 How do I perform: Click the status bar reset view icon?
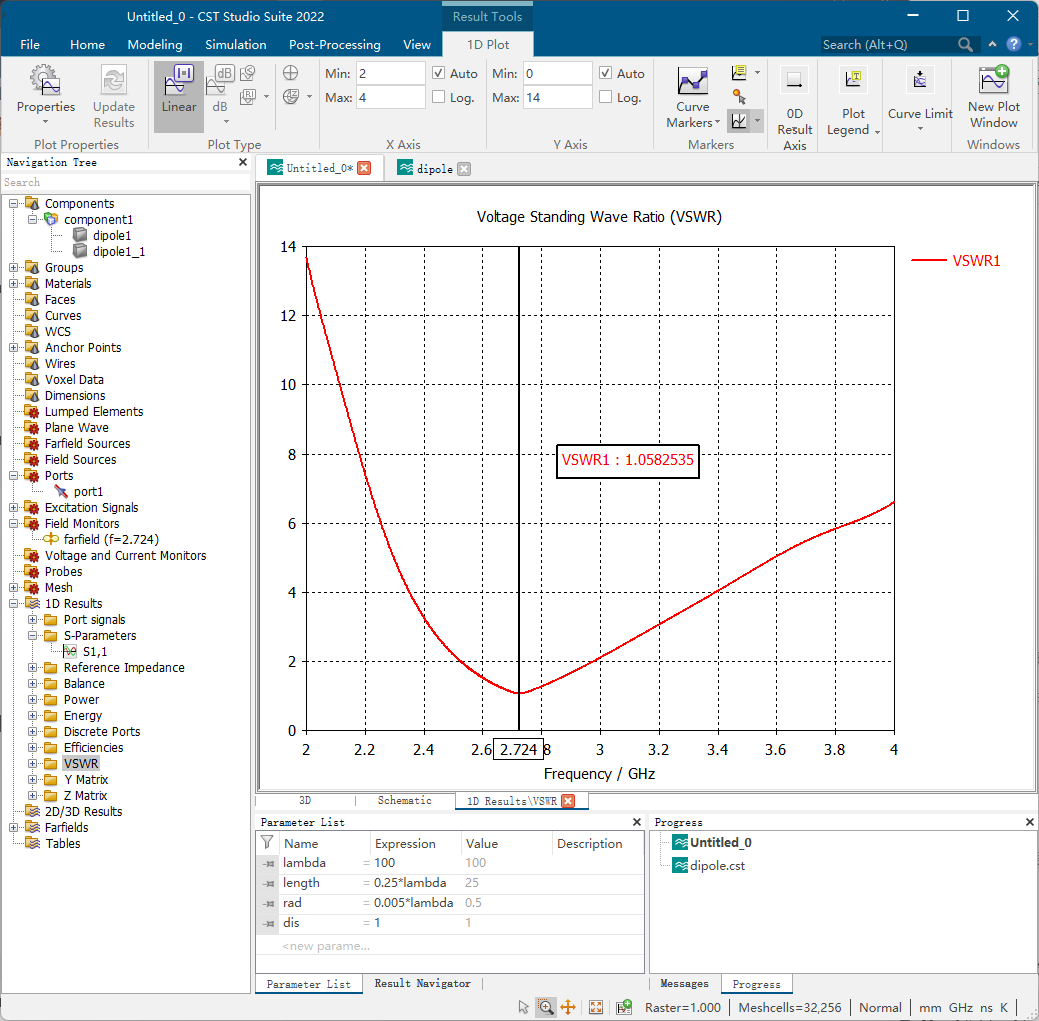point(596,1007)
